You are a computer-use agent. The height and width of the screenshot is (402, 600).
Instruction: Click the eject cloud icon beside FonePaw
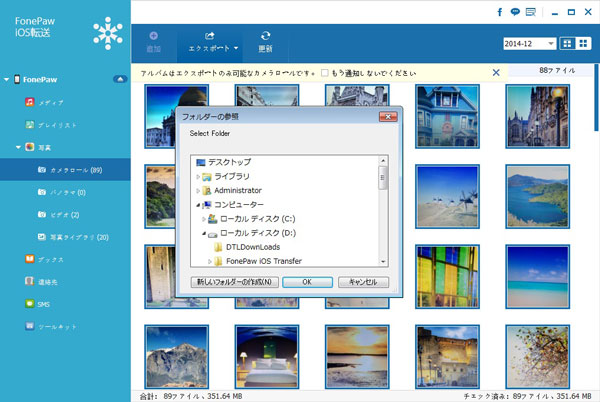120,79
